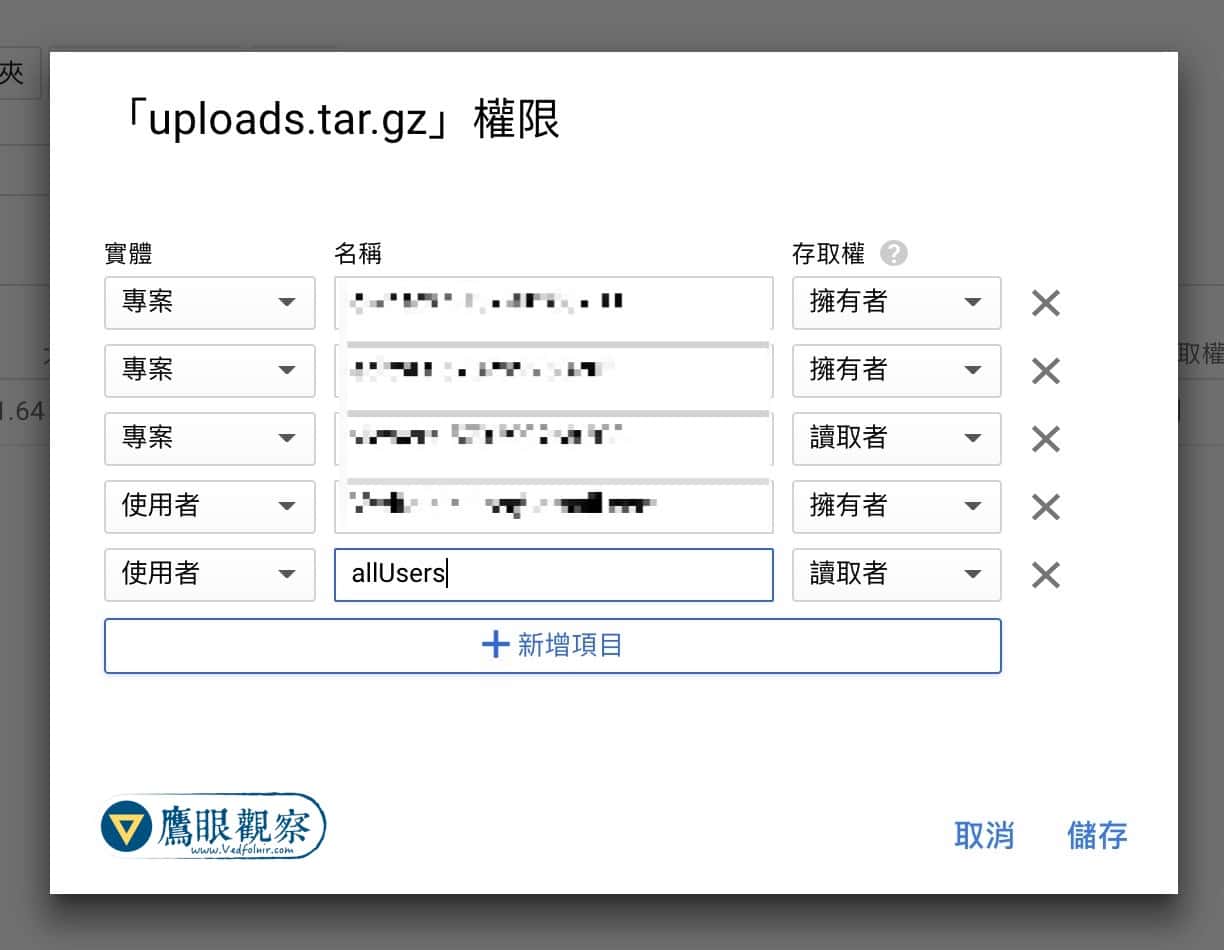Click 儲存 to save permissions
This screenshot has width=1224, height=950.
point(1097,836)
